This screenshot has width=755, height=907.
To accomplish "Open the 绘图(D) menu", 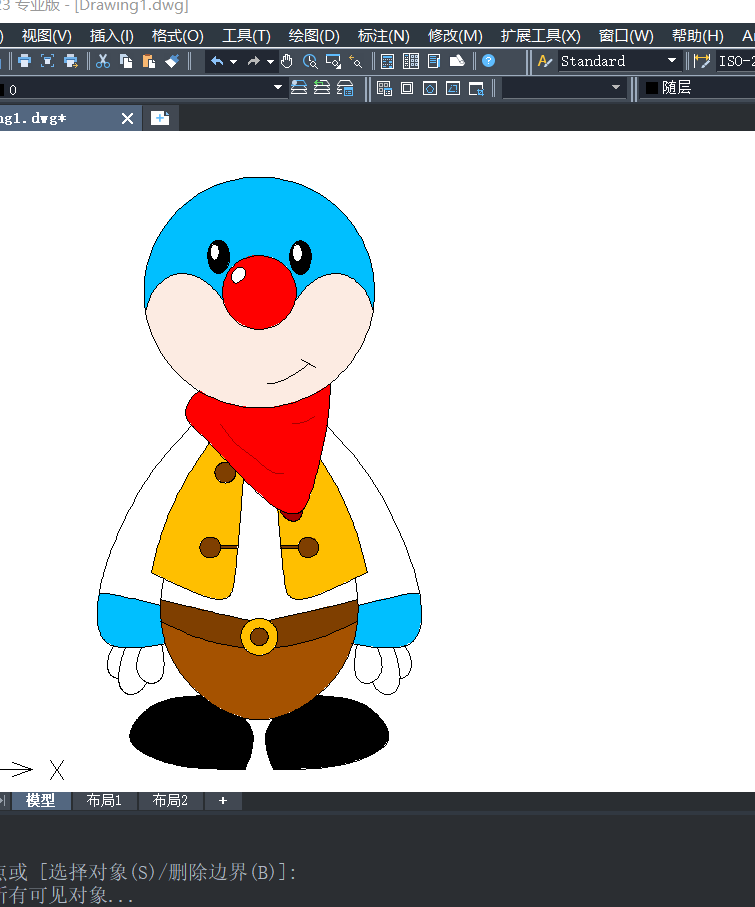I will [x=314, y=36].
